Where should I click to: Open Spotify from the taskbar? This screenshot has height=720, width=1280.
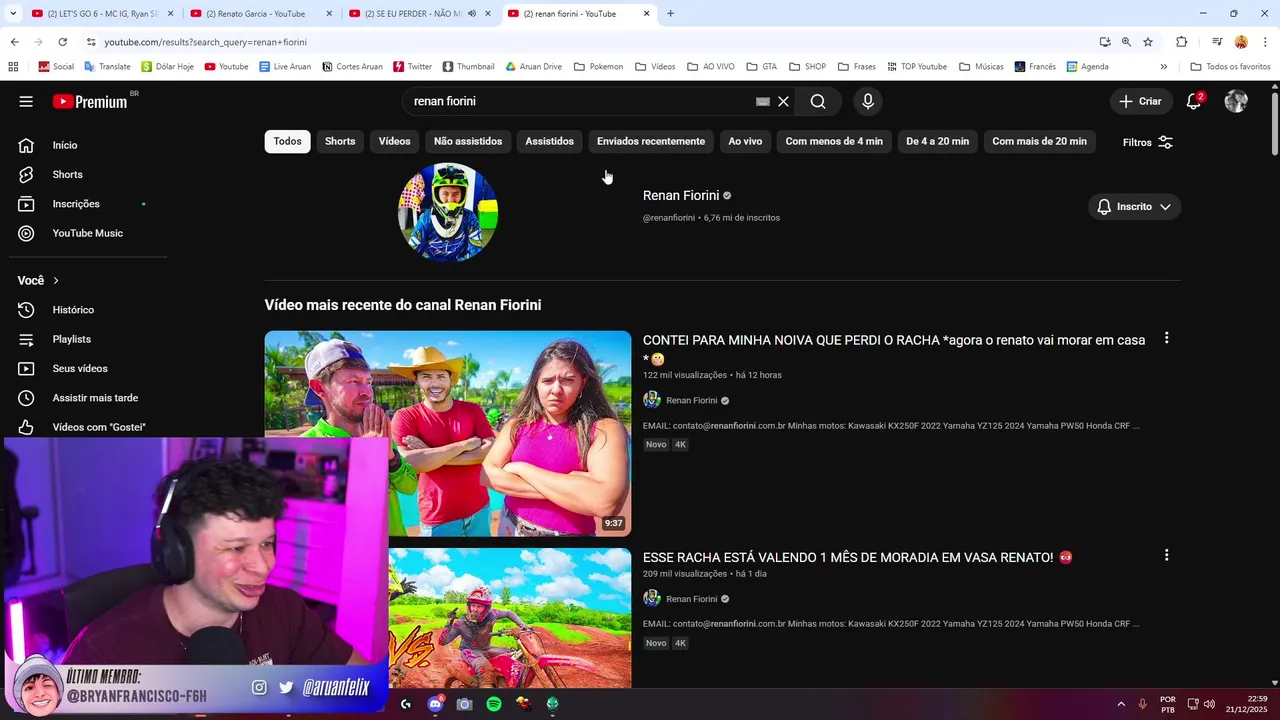[x=494, y=704]
